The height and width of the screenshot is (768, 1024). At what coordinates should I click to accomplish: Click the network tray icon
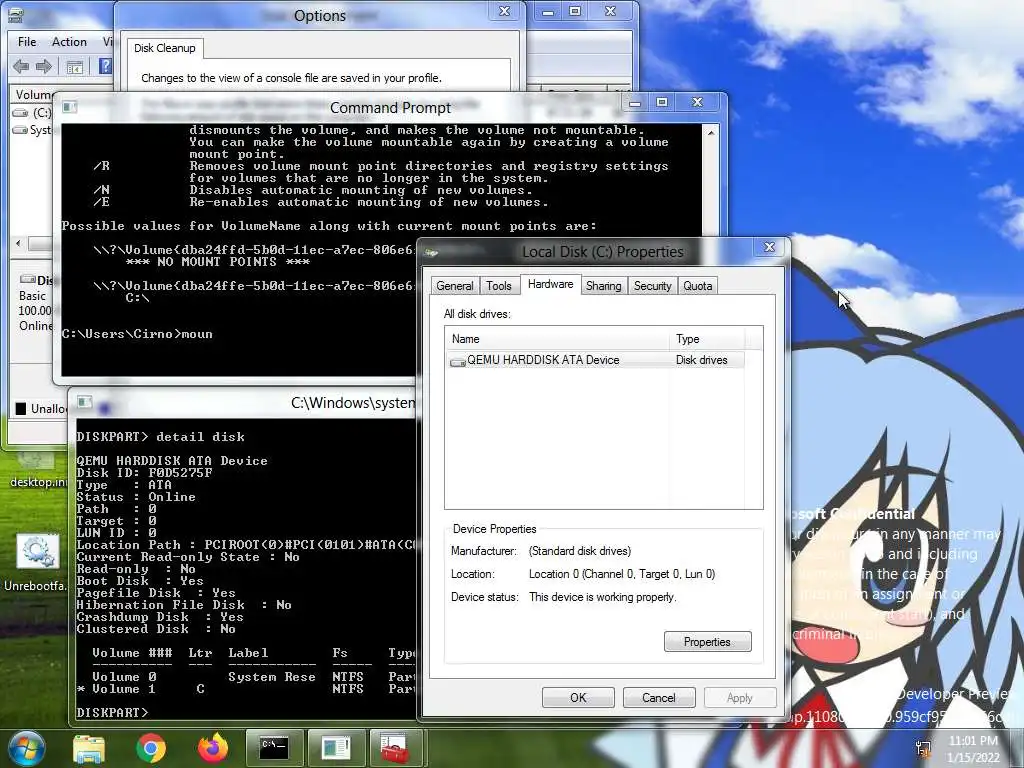point(923,748)
